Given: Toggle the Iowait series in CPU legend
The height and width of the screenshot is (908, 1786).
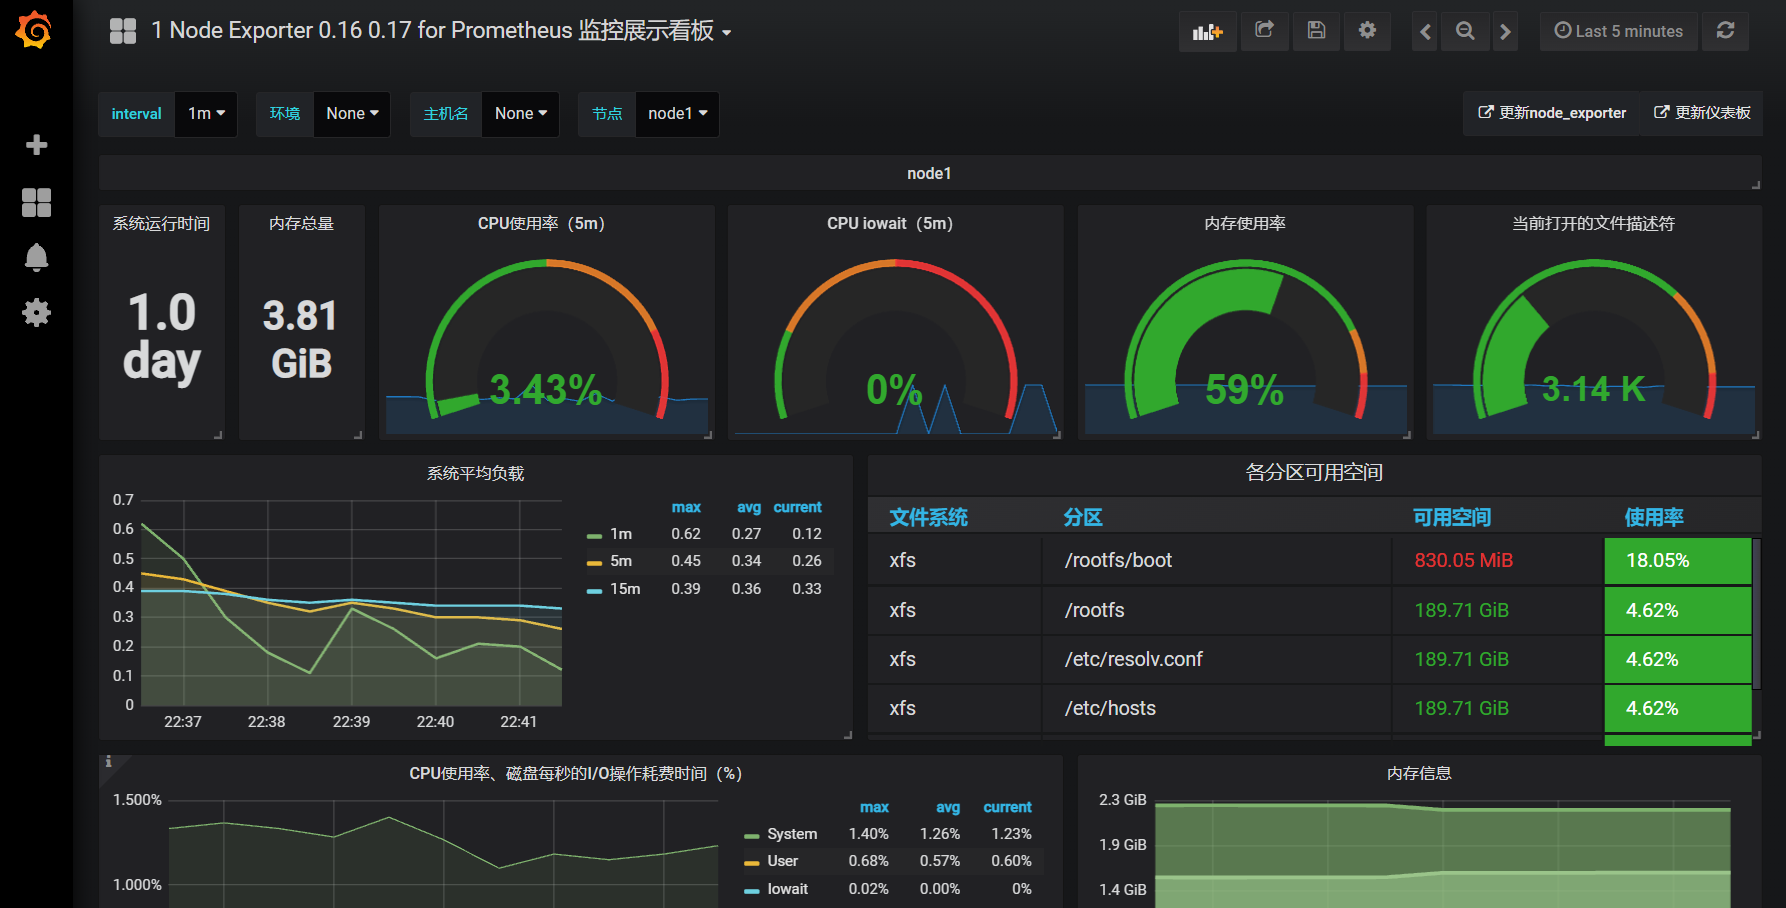Looking at the screenshot, I should tap(787, 889).
